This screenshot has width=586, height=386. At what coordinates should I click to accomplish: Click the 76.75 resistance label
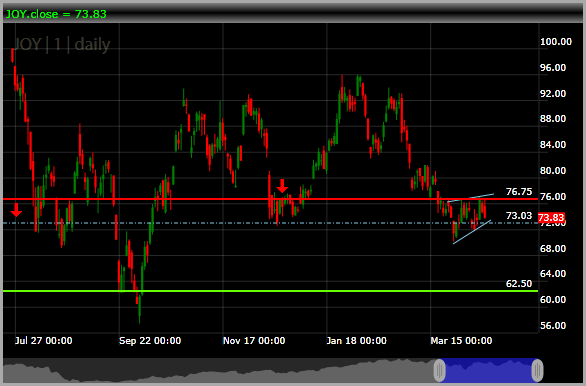click(519, 192)
